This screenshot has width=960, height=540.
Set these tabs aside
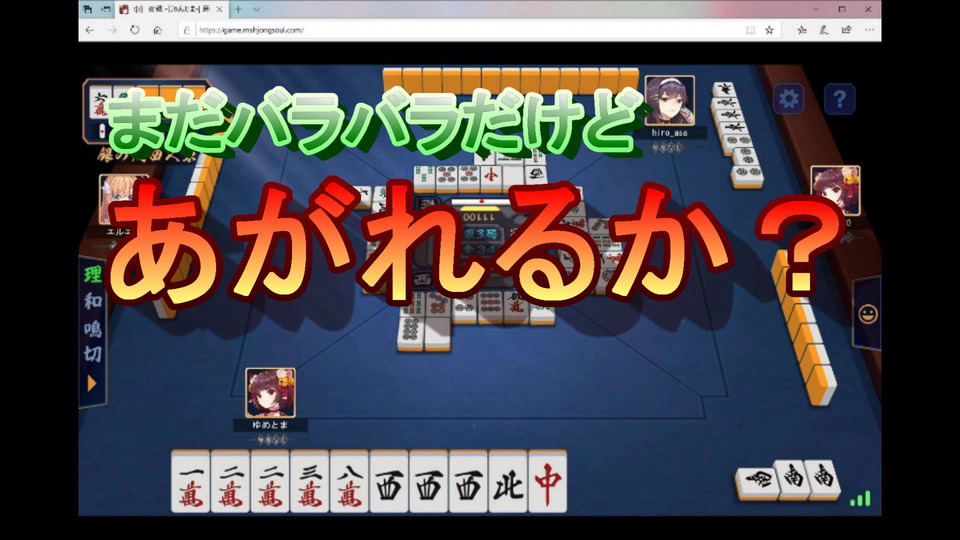click(105, 10)
